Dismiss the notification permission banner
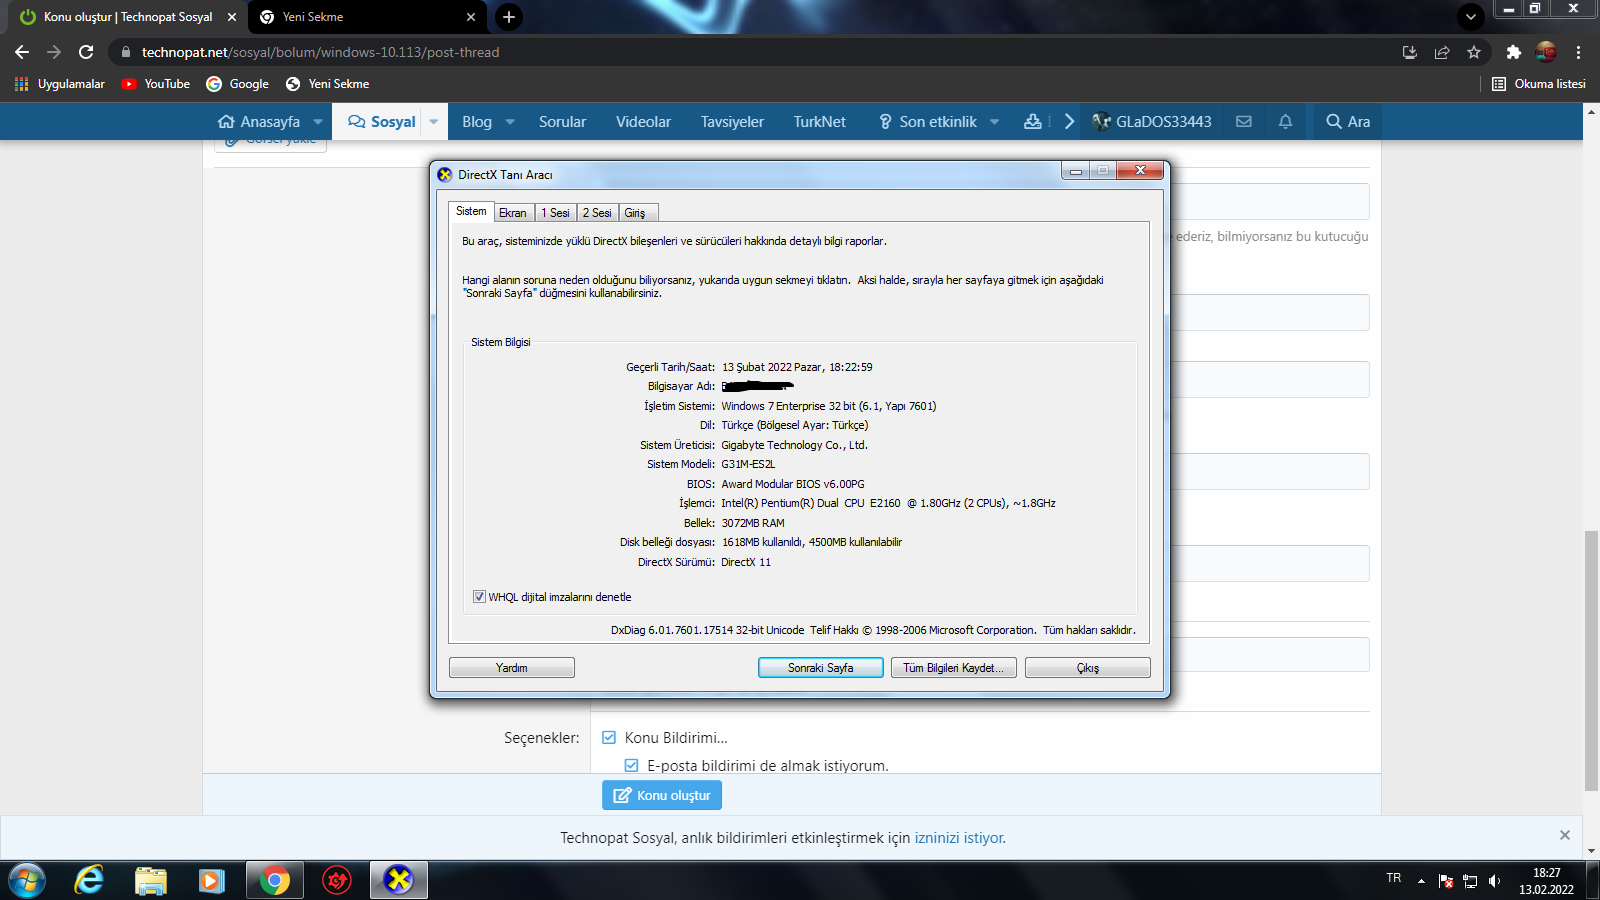This screenshot has width=1600, height=900. tap(1565, 835)
